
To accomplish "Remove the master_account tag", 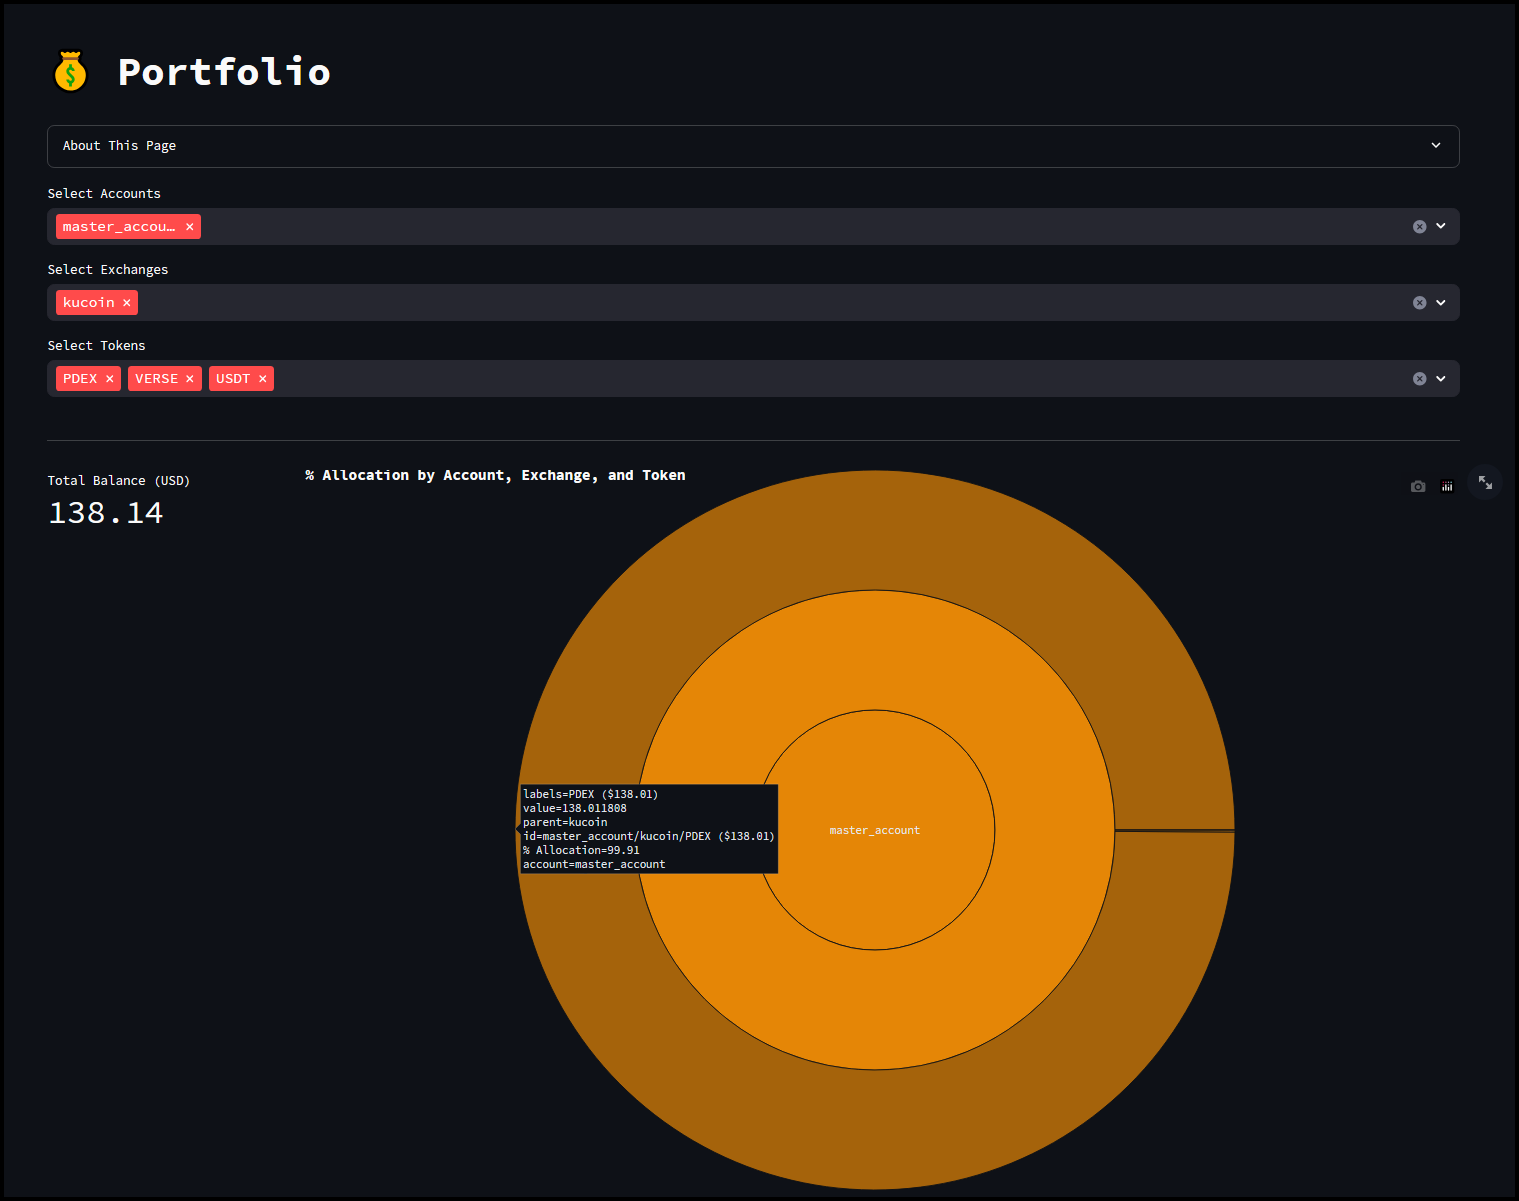I will [x=189, y=227].
